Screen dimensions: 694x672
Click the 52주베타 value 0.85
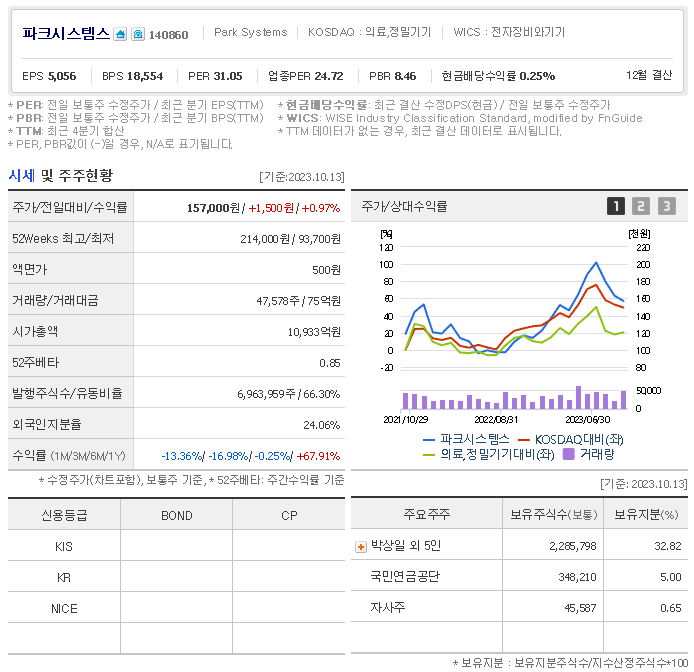coord(330,363)
